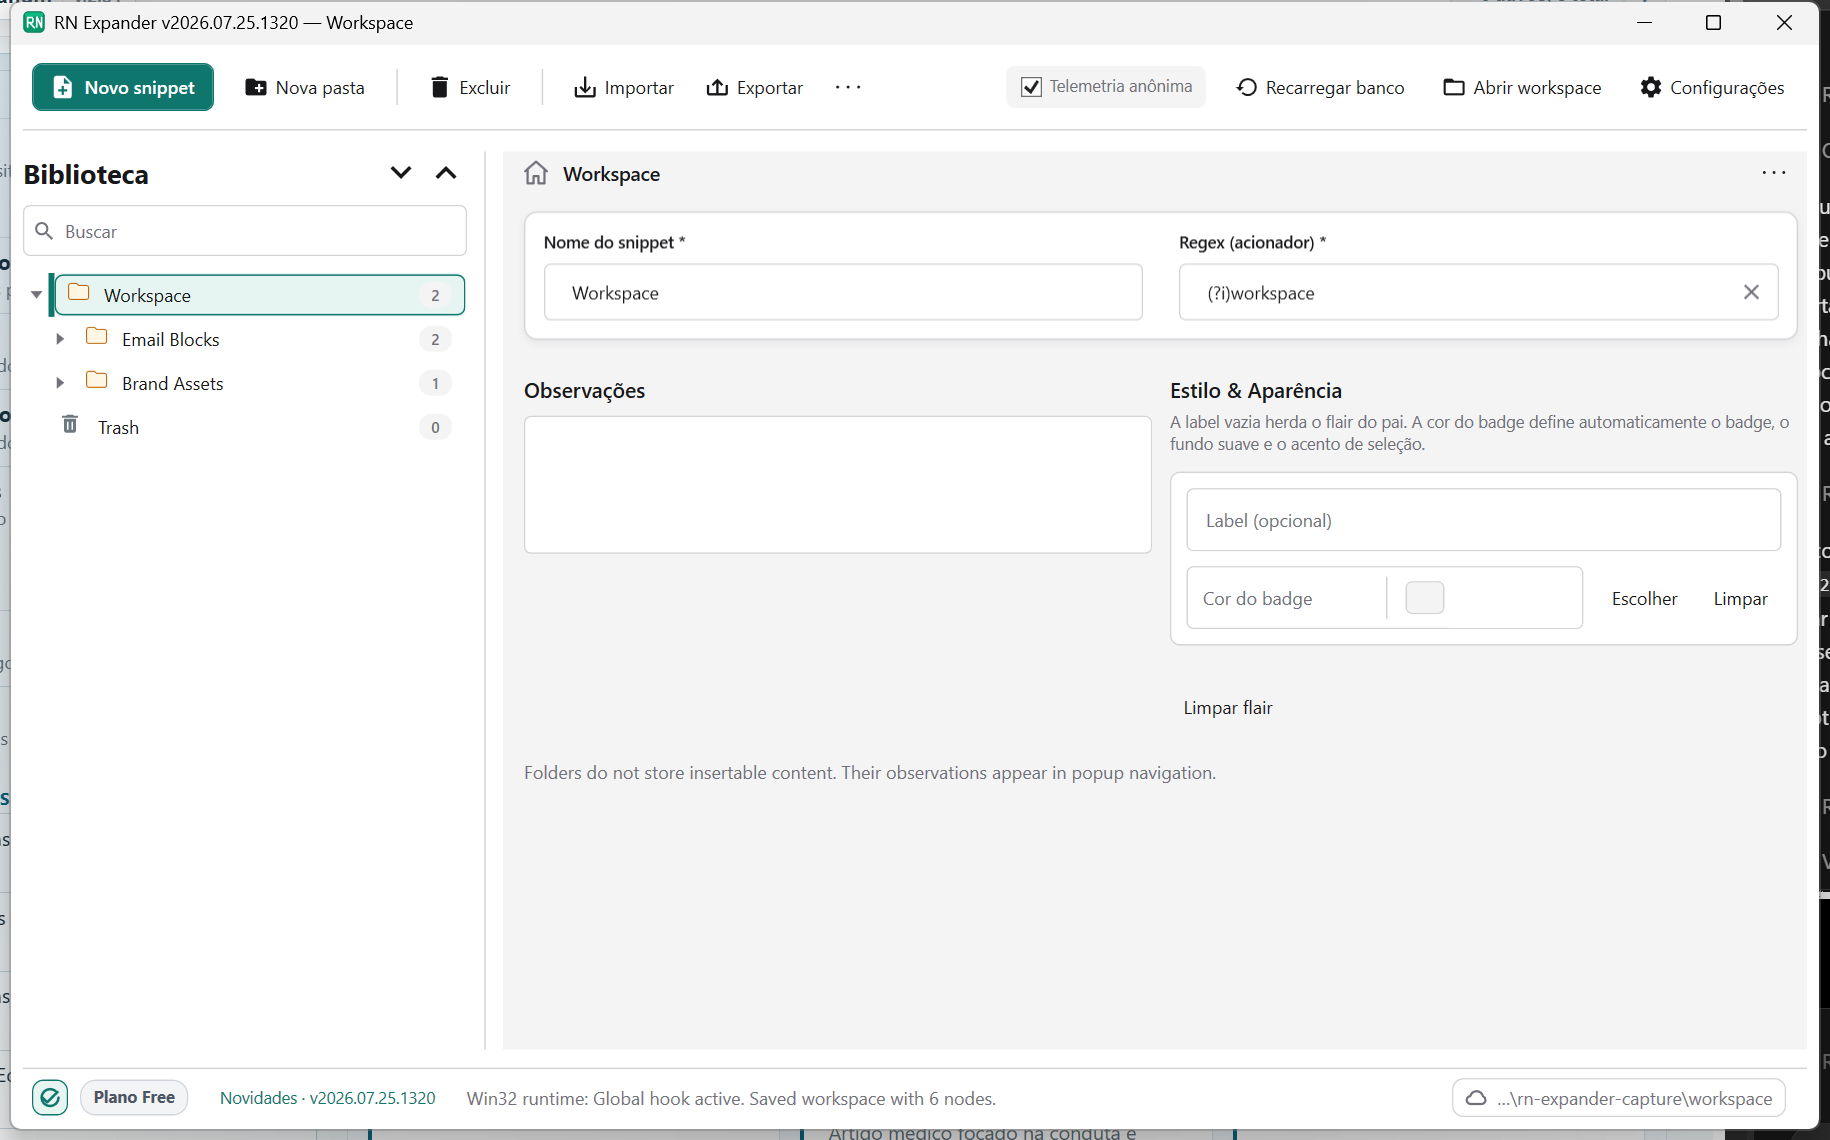Maximize the RN Expander window
The width and height of the screenshot is (1830, 1140).
point(1713,22)
